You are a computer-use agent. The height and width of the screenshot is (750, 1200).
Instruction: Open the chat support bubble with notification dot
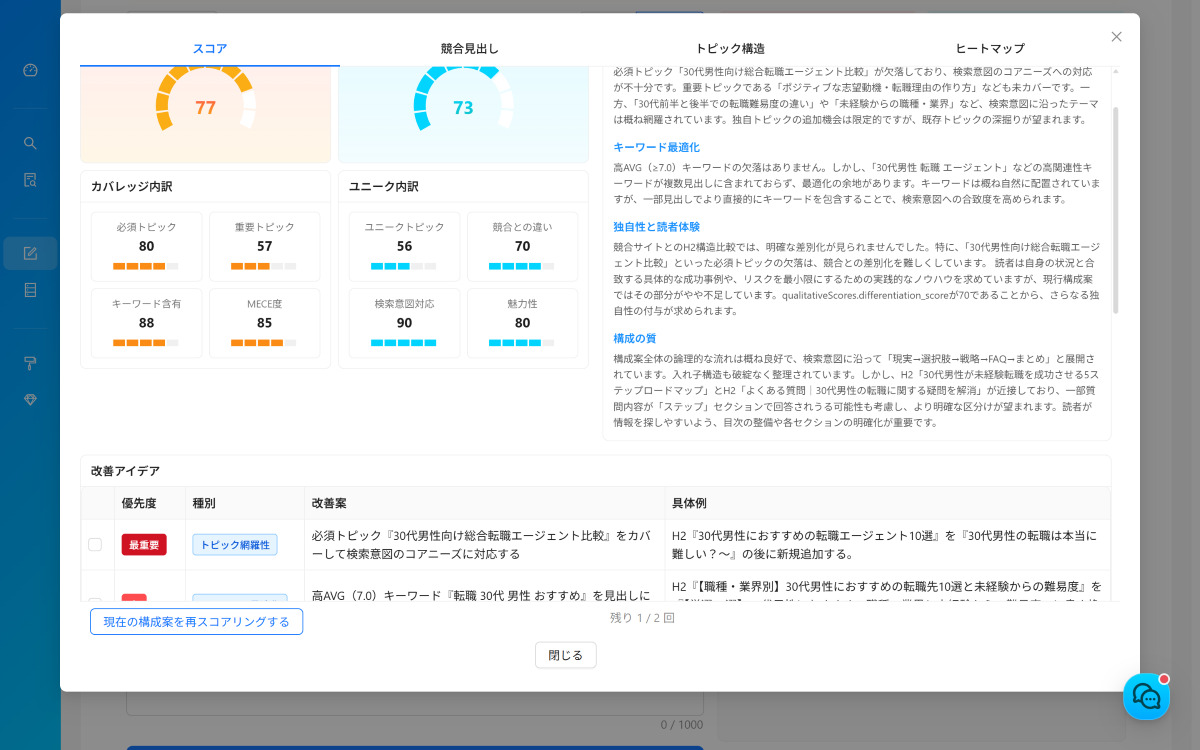point(1146,697)
